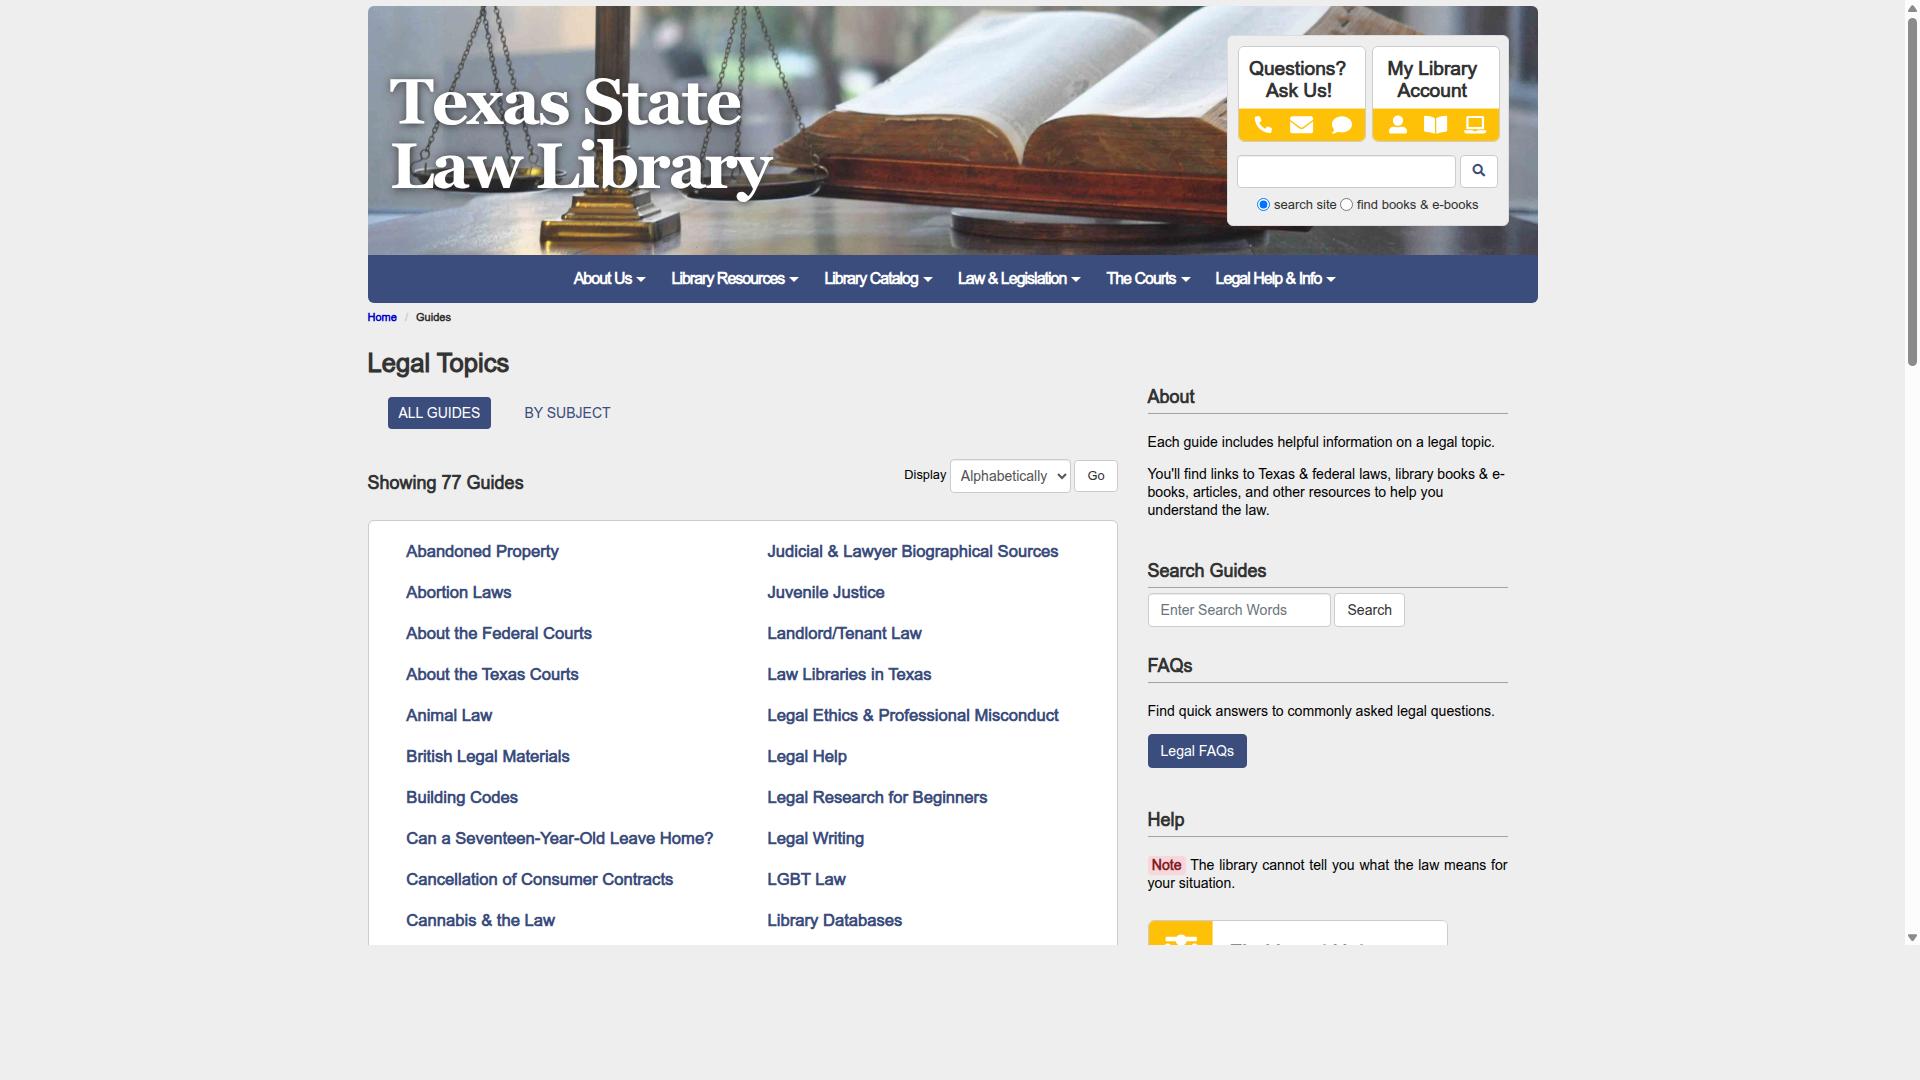Open the Building Codes guide
The width and height of the screenshot is (1920, 1080).
461,798
